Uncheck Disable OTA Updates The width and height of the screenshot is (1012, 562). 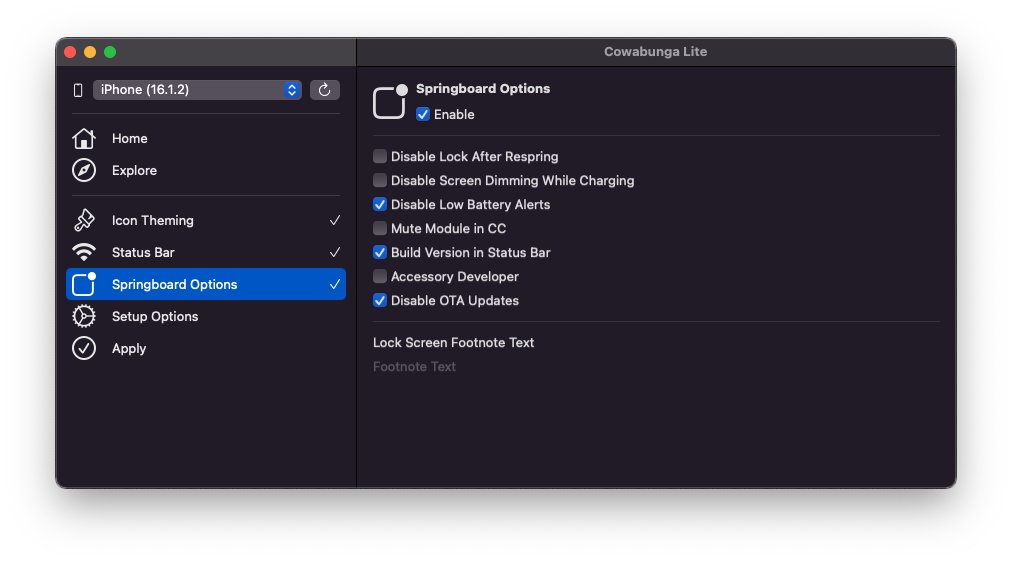tap(380, 301)
